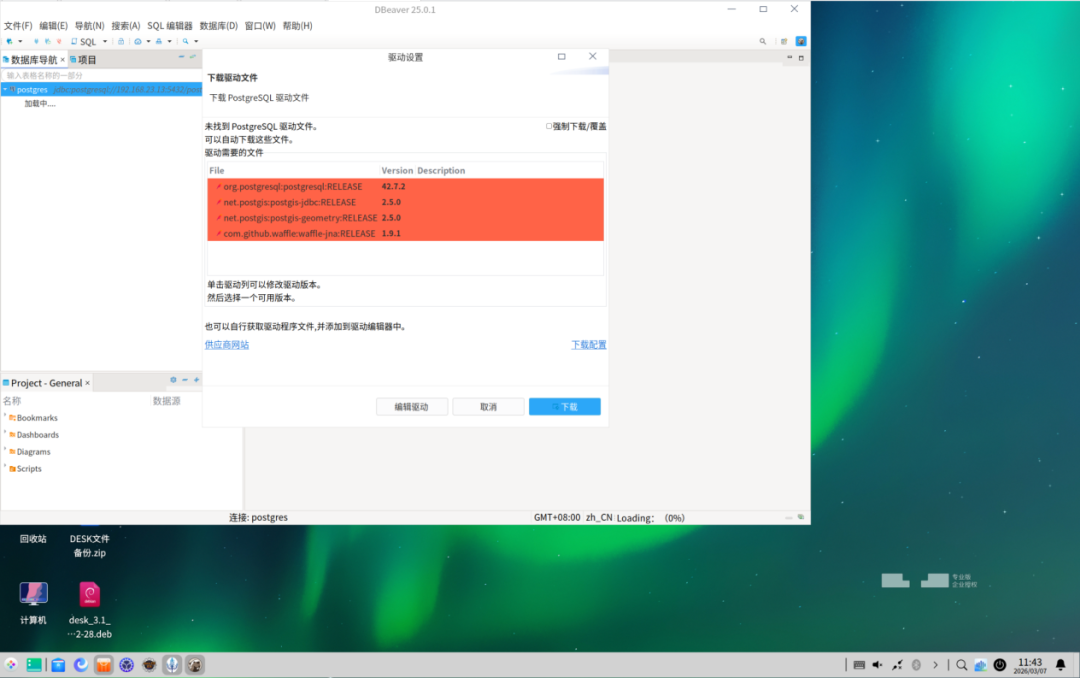
Task: Click the volume icon in system tray
Action: coord(878,665)
